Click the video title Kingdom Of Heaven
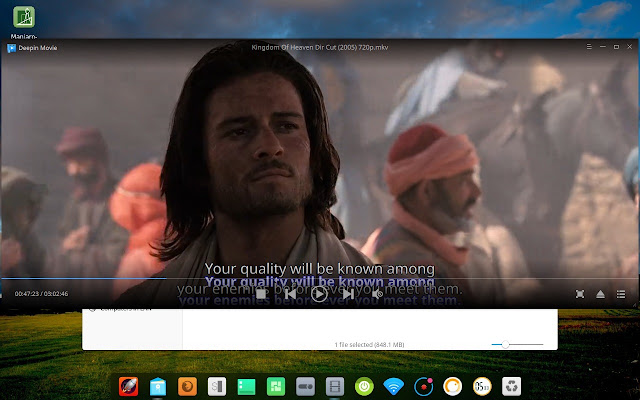Image resolution: width=640 pixels, height=400 pixels. (x=320, y=47)
